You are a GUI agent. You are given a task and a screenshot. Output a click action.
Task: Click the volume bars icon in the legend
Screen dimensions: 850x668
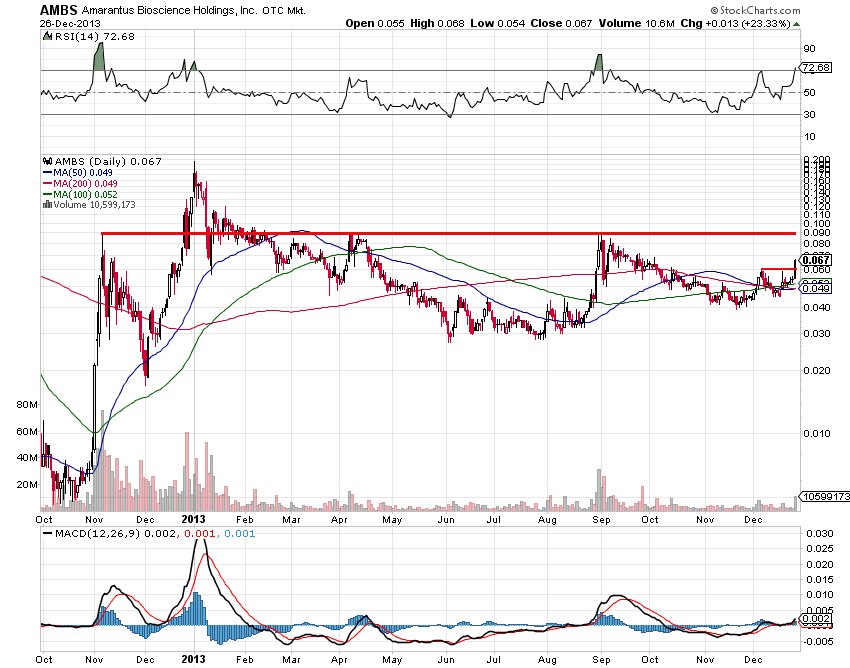(47, 205)
